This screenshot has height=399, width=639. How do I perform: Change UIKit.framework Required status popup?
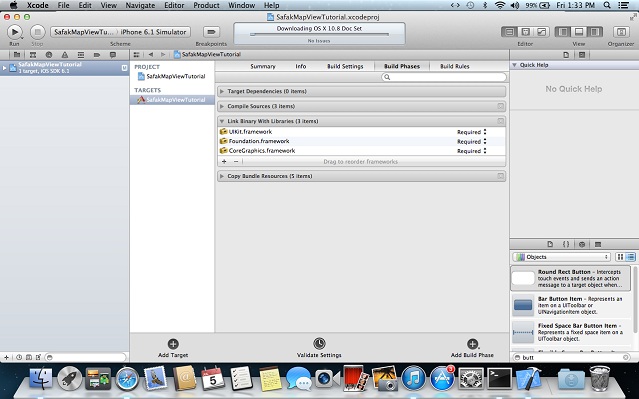pyautogui.click(x=472, y=132)
